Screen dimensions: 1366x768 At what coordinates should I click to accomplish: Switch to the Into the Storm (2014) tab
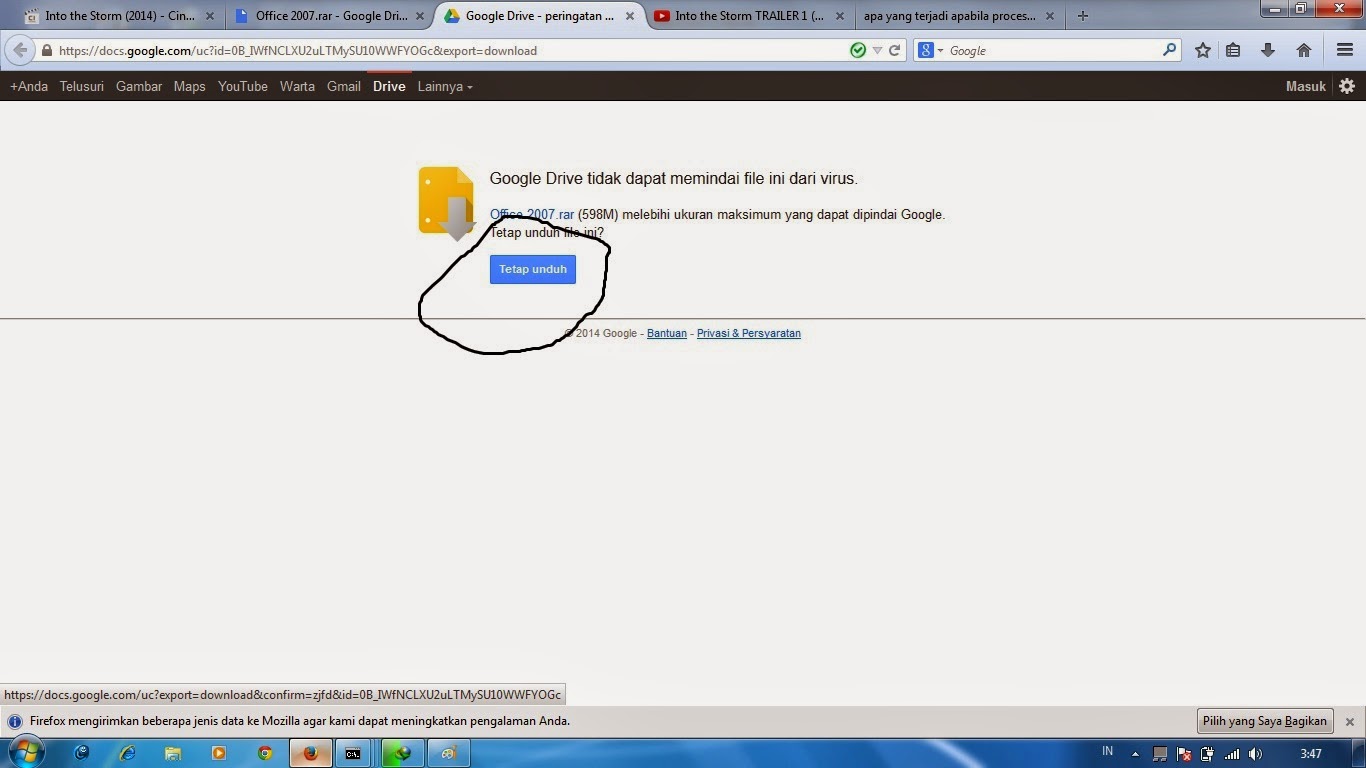tap(119, 16)
